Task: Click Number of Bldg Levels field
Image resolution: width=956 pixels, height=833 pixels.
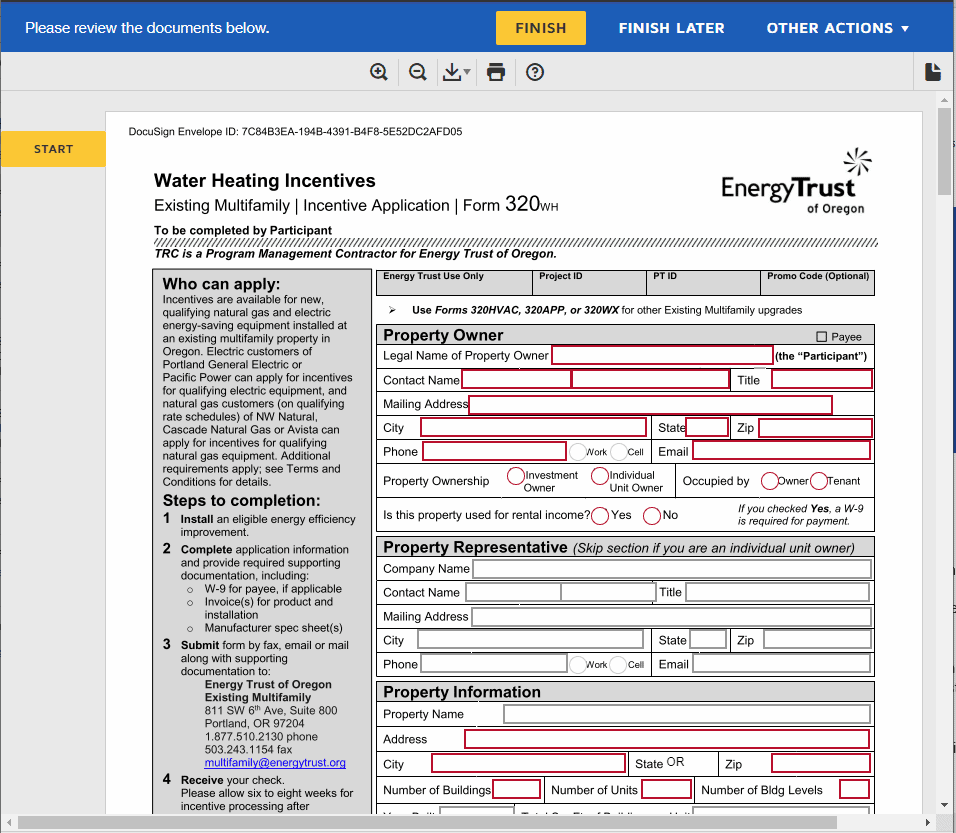Action: click(854, 789)
